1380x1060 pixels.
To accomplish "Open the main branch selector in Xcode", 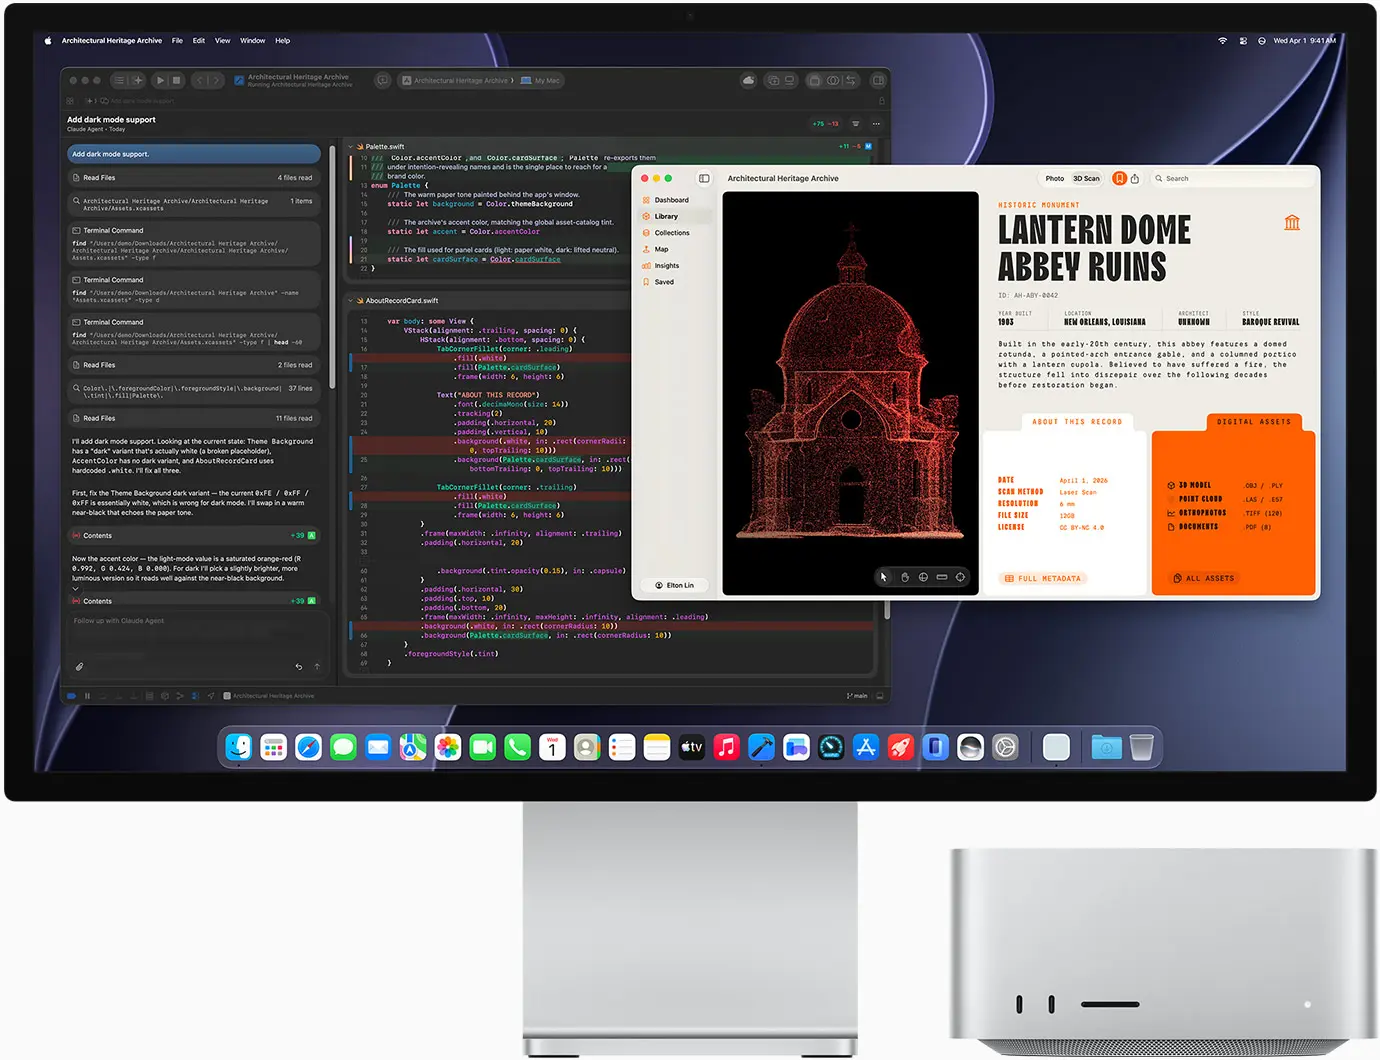I will click(857, 696).
